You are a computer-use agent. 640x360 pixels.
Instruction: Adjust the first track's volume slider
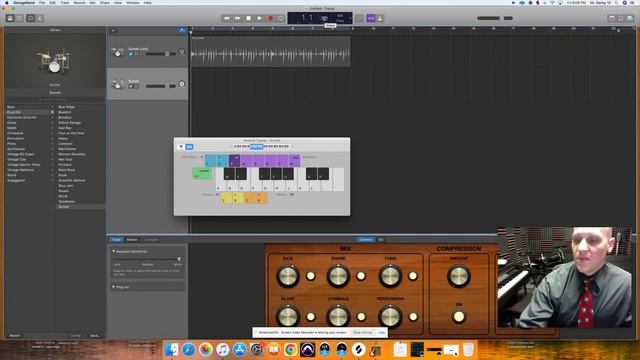[x=160, y=54]
